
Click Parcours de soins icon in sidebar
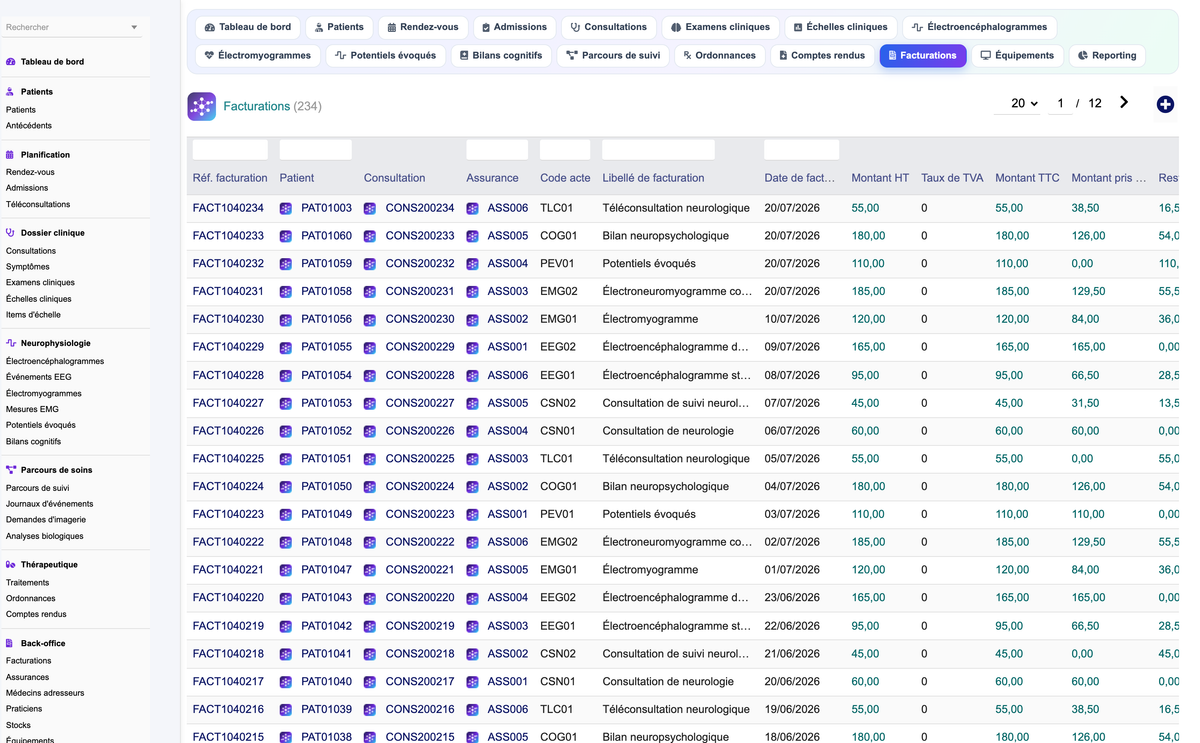[11, 470]
